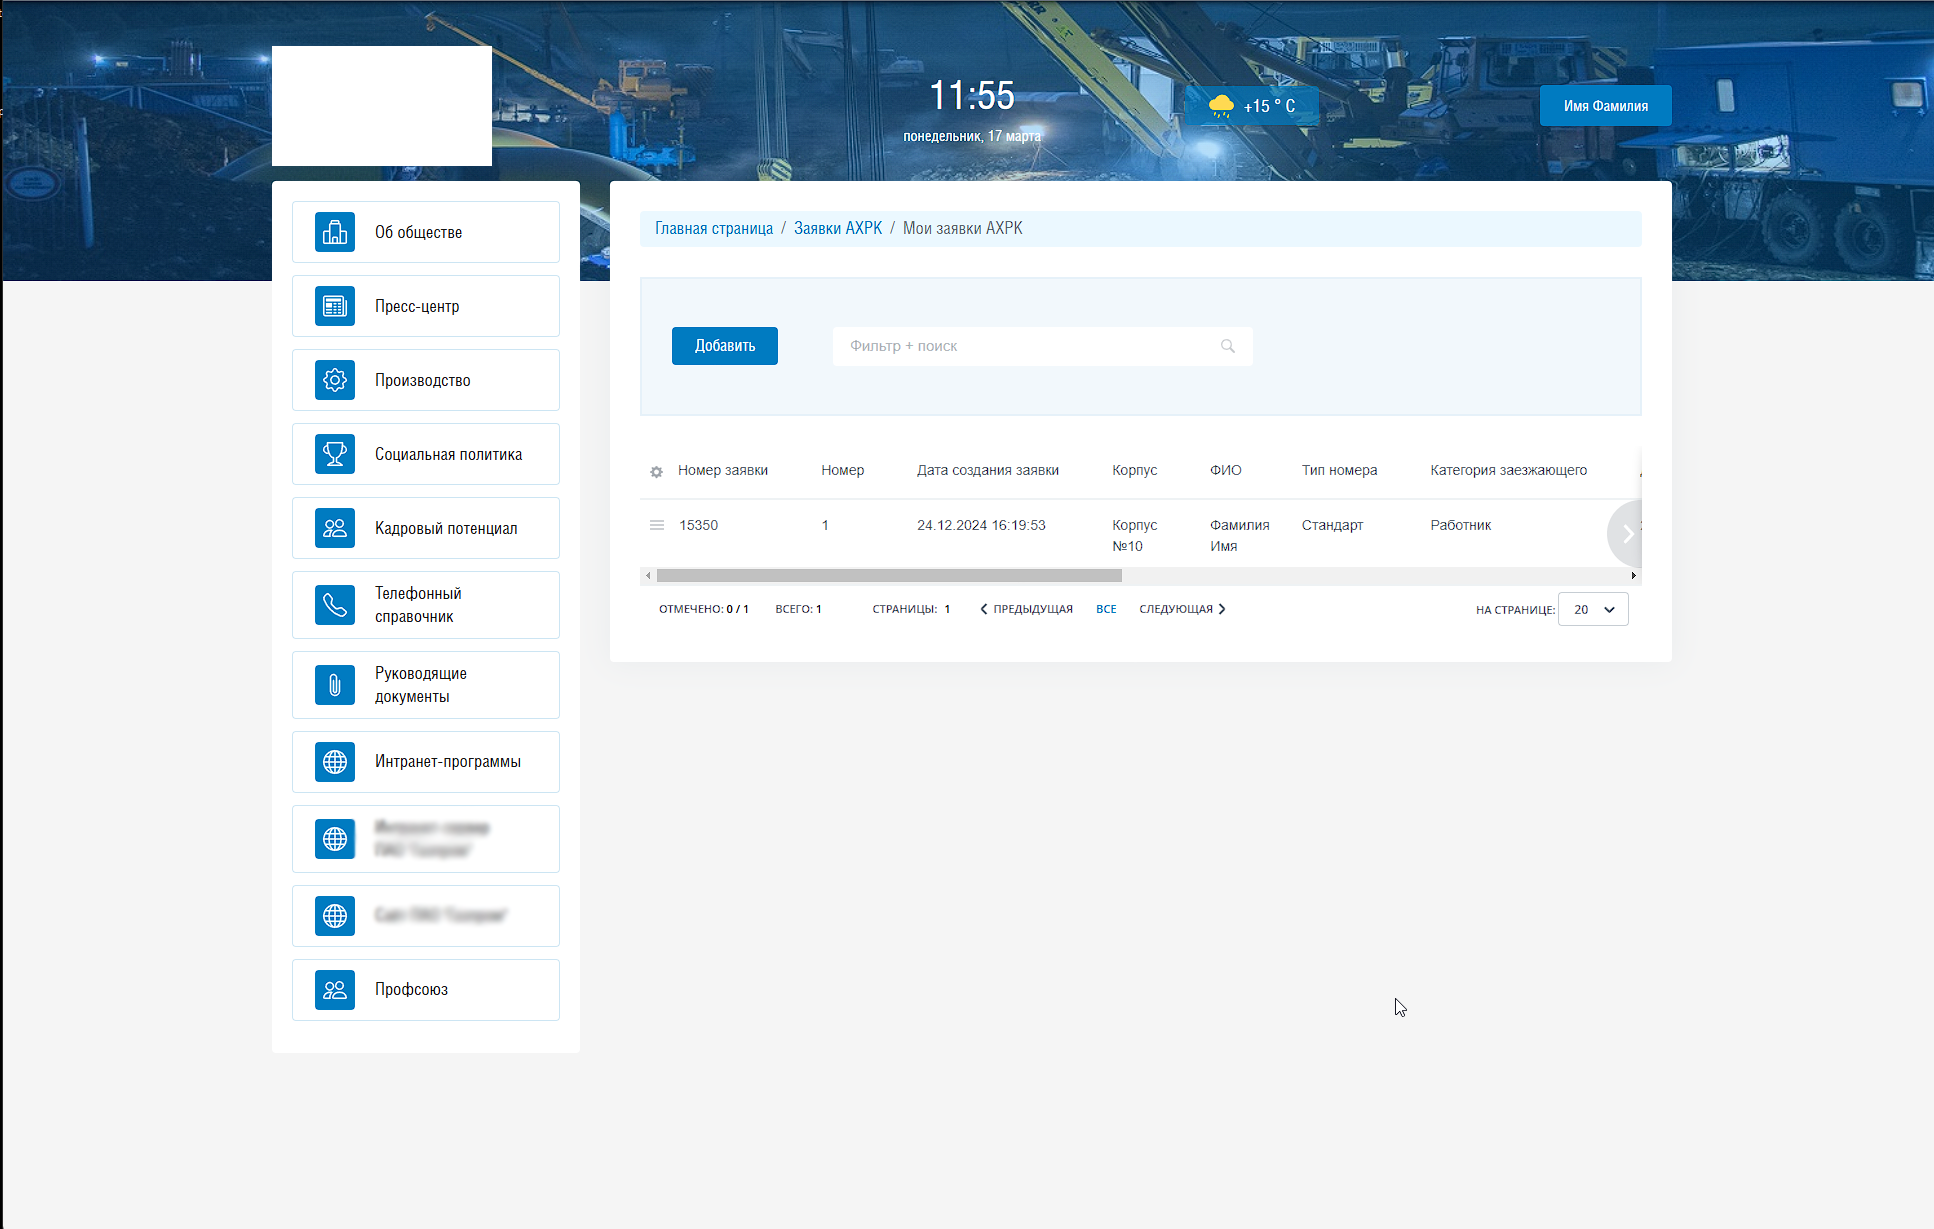Image resolution: width=1934 pixels, height=1229 pixels.
Task: Open the Имя Фамилия user button
Action: pos(1605,106)
